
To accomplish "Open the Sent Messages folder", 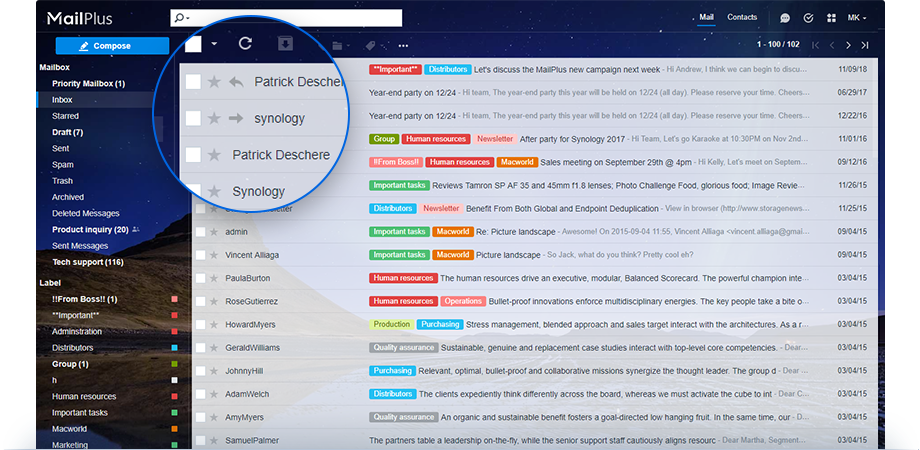I will click(x=80, y=246).
